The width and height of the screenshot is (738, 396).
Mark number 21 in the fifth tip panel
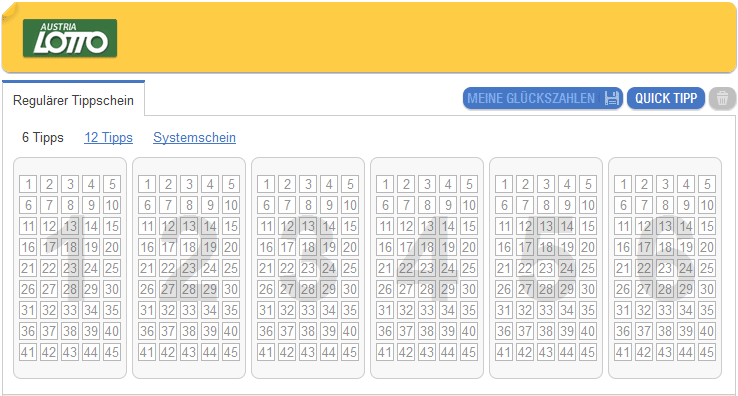pyautogui.click(x=504, y=268)
